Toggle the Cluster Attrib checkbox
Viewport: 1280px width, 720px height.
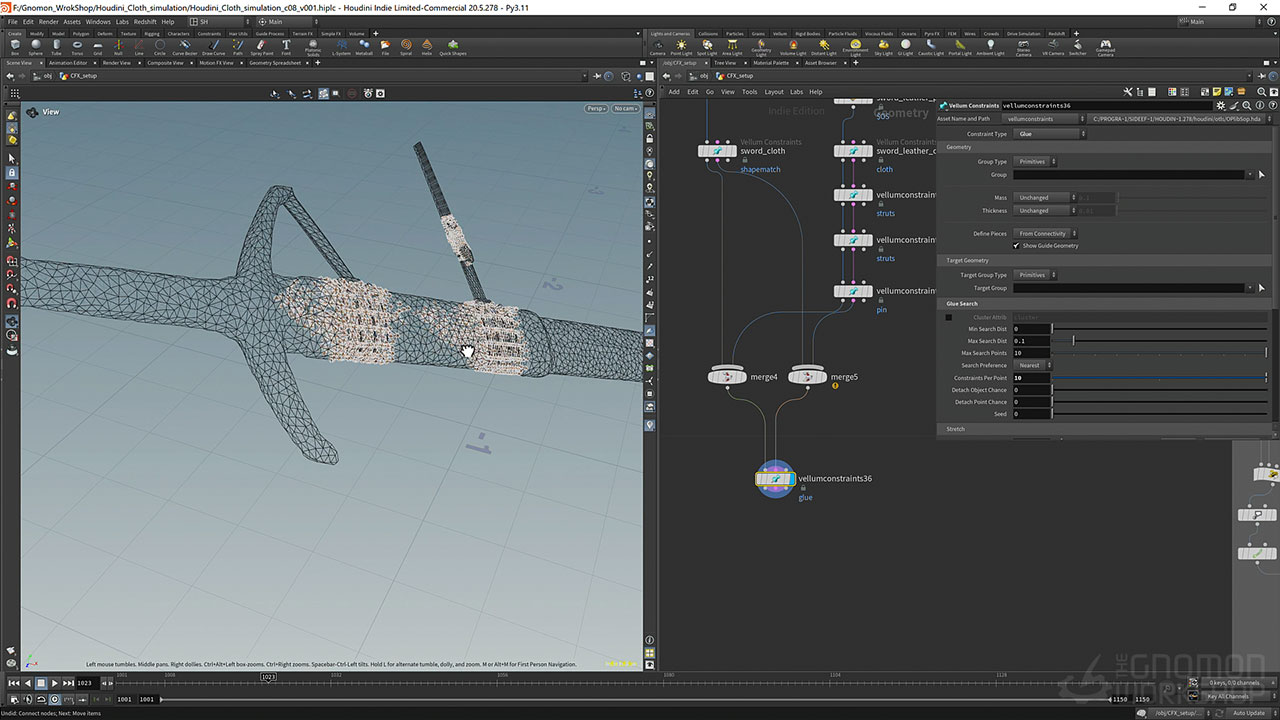point(949,318)
